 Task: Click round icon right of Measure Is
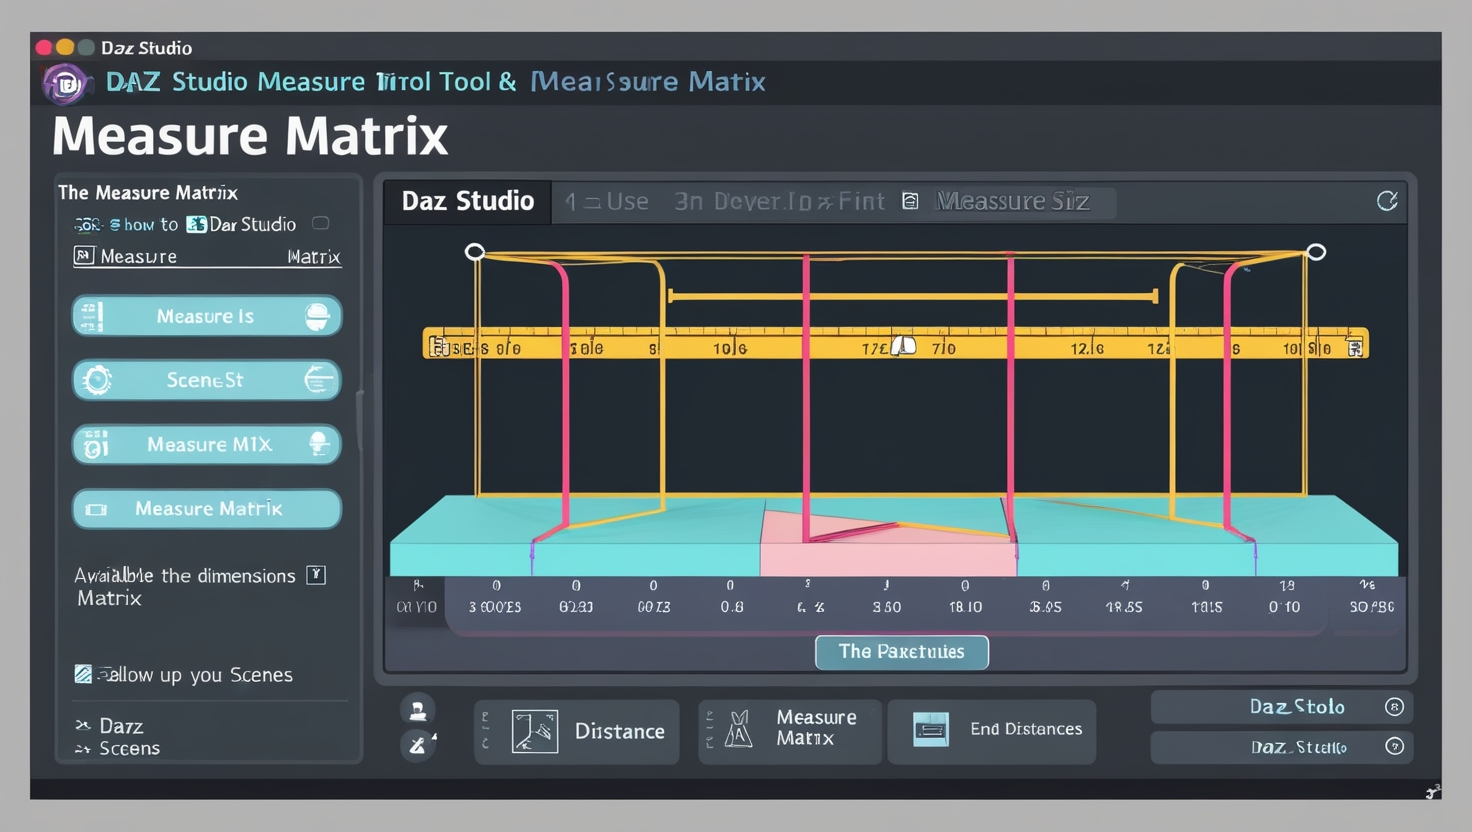click(x=317, y=316)
